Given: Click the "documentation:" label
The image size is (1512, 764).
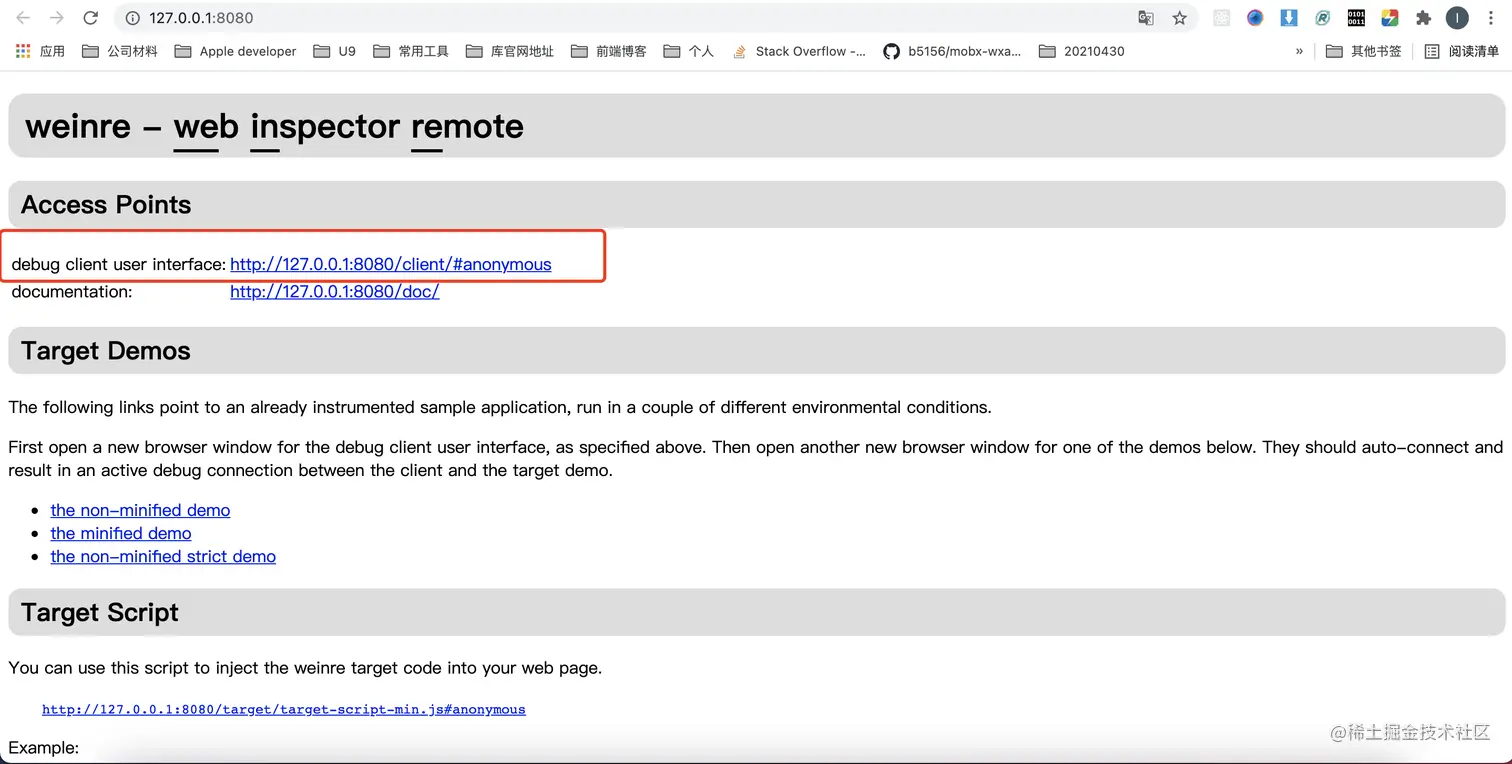Looking at the screenshot, I should 72,292.
